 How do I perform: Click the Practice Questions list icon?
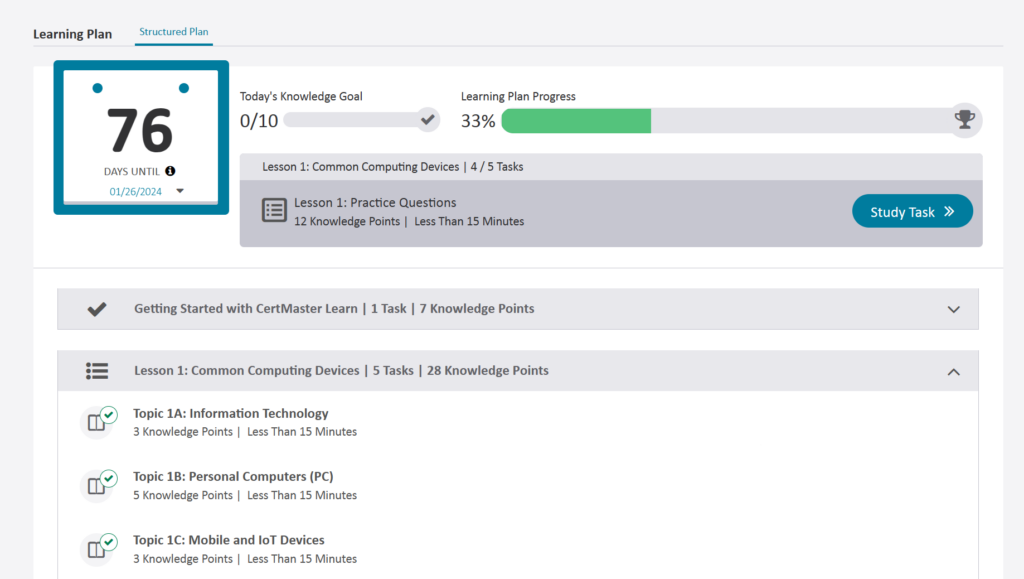pyautogui.click(x=274, y=211)
